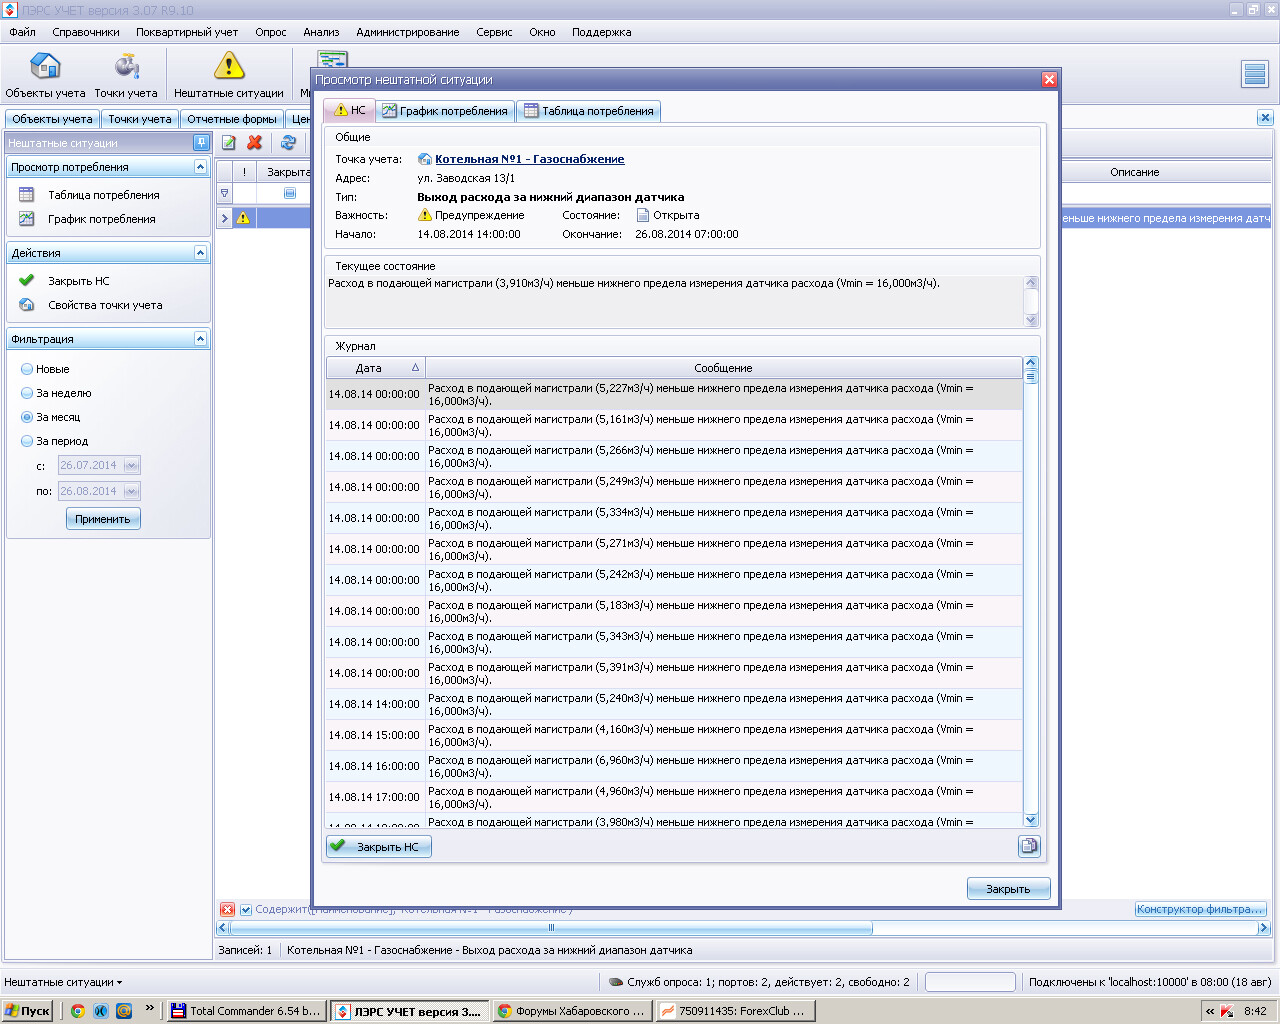Screen dimensions: 1280x1024
Task: Open Нештатные ситуации warning toolbar icon
Action: click(229, 66)
